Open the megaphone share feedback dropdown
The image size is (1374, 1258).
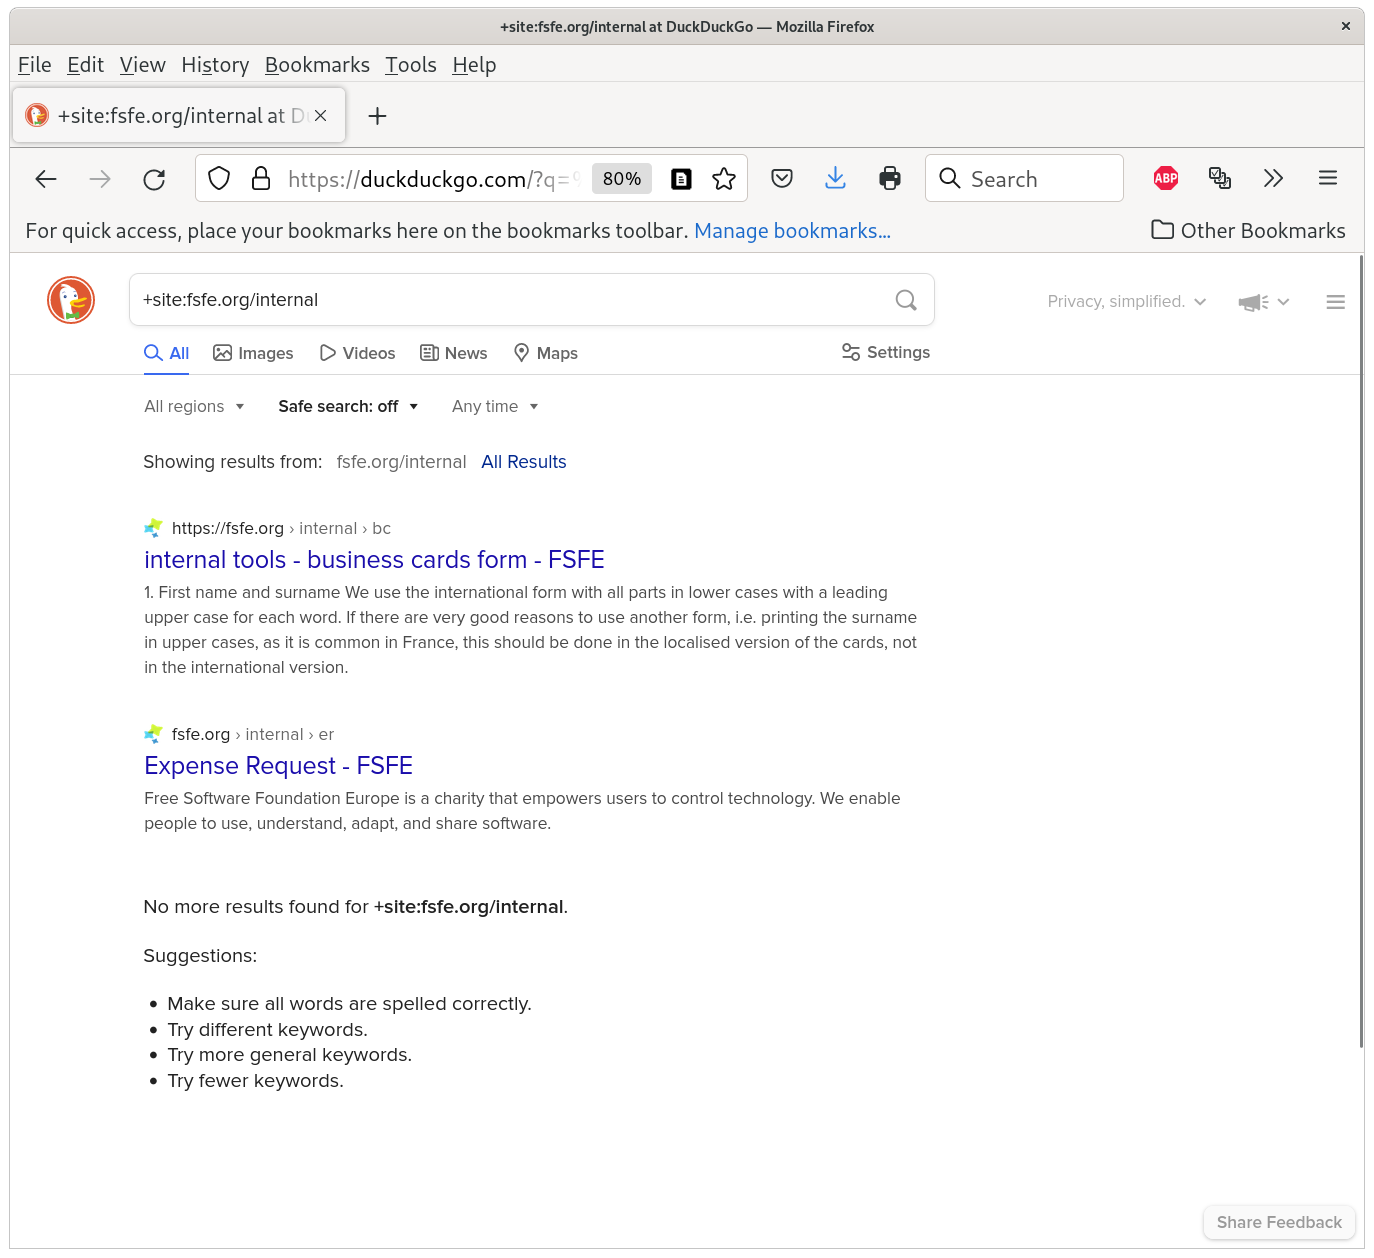(1264, 302)
